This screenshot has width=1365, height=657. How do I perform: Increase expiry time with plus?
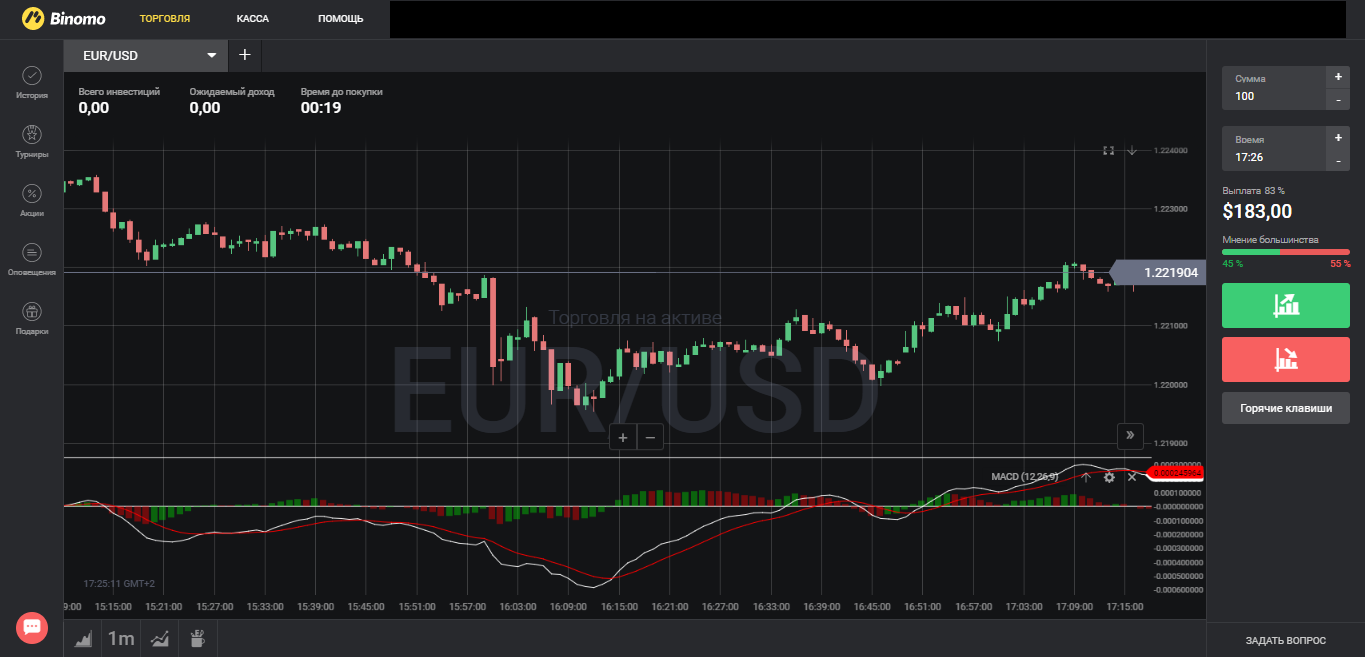coord(1338,138)
